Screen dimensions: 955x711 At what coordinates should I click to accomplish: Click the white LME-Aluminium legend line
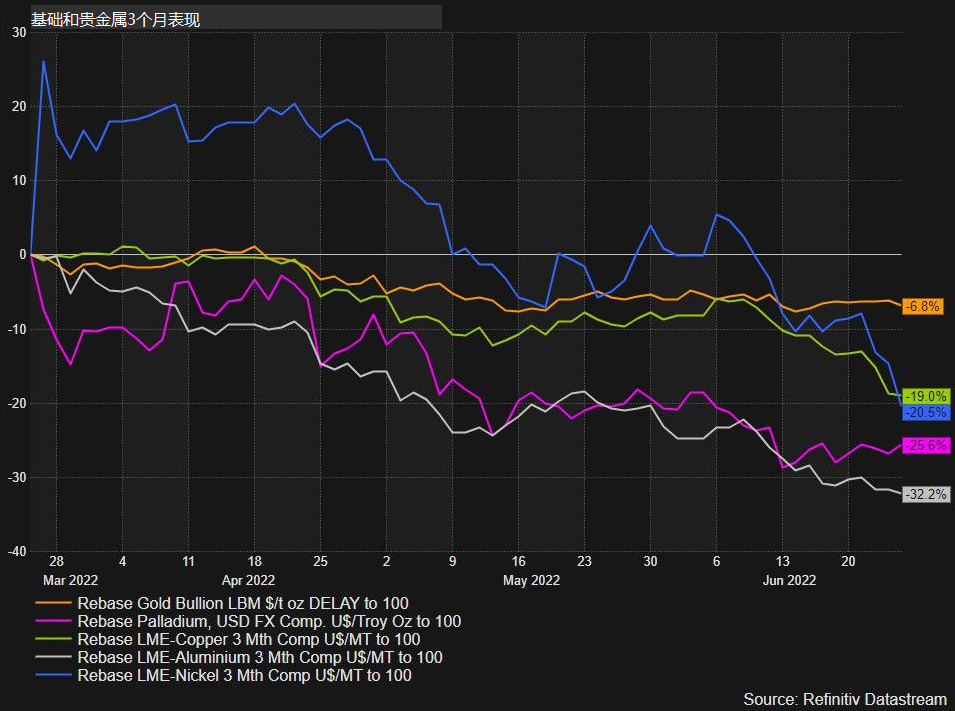pyautogui.click(x=54, y=657)
